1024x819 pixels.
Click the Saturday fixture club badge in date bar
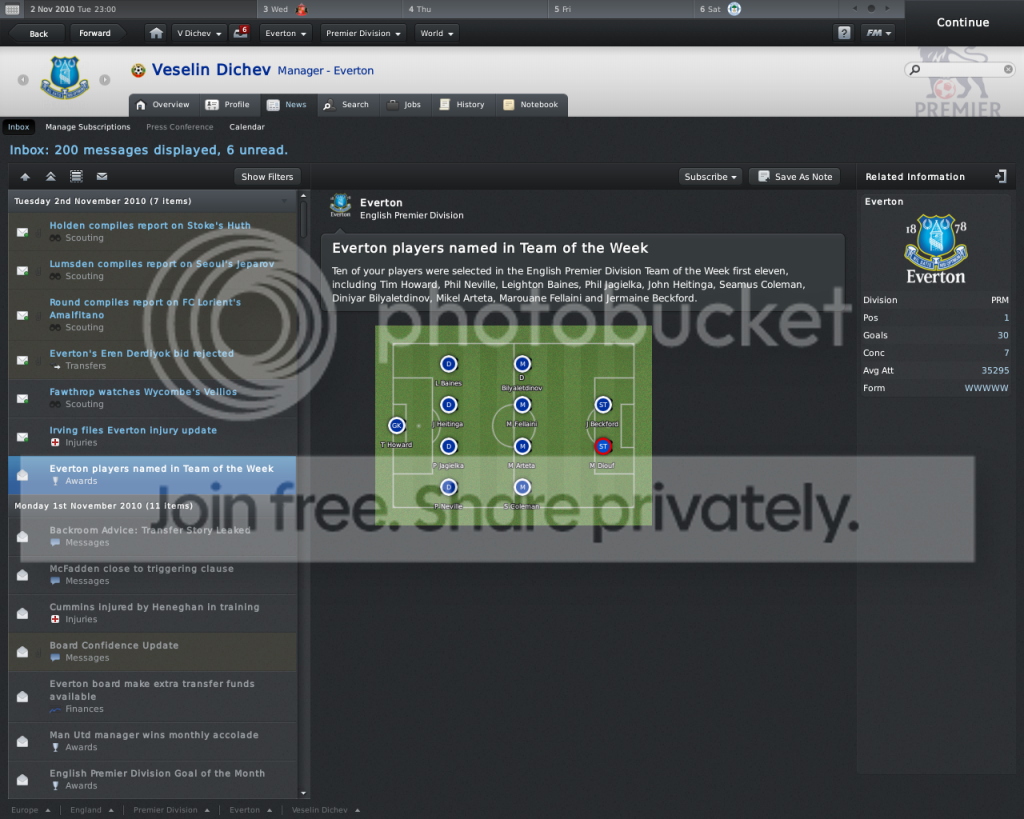(735, 9)
